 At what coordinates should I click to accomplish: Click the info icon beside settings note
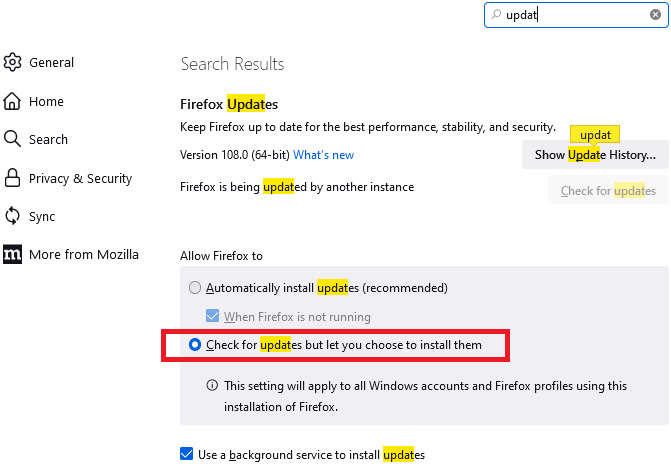point(212,385)
